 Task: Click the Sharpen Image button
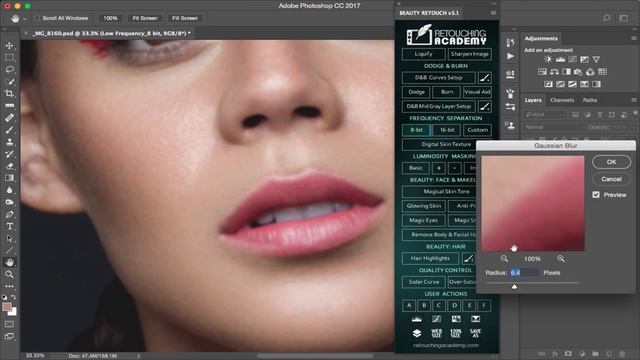tap(469, 54)
